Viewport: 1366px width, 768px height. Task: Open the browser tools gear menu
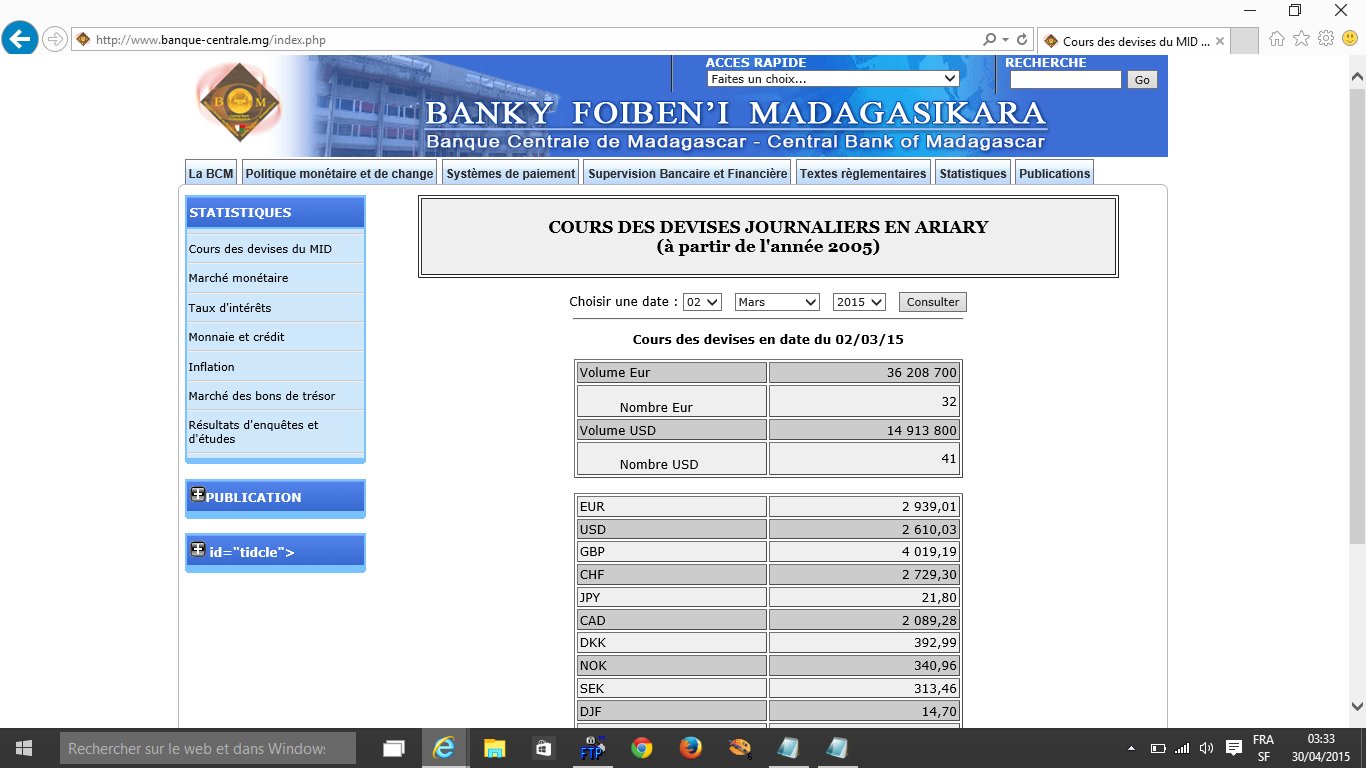point(1326,39)
